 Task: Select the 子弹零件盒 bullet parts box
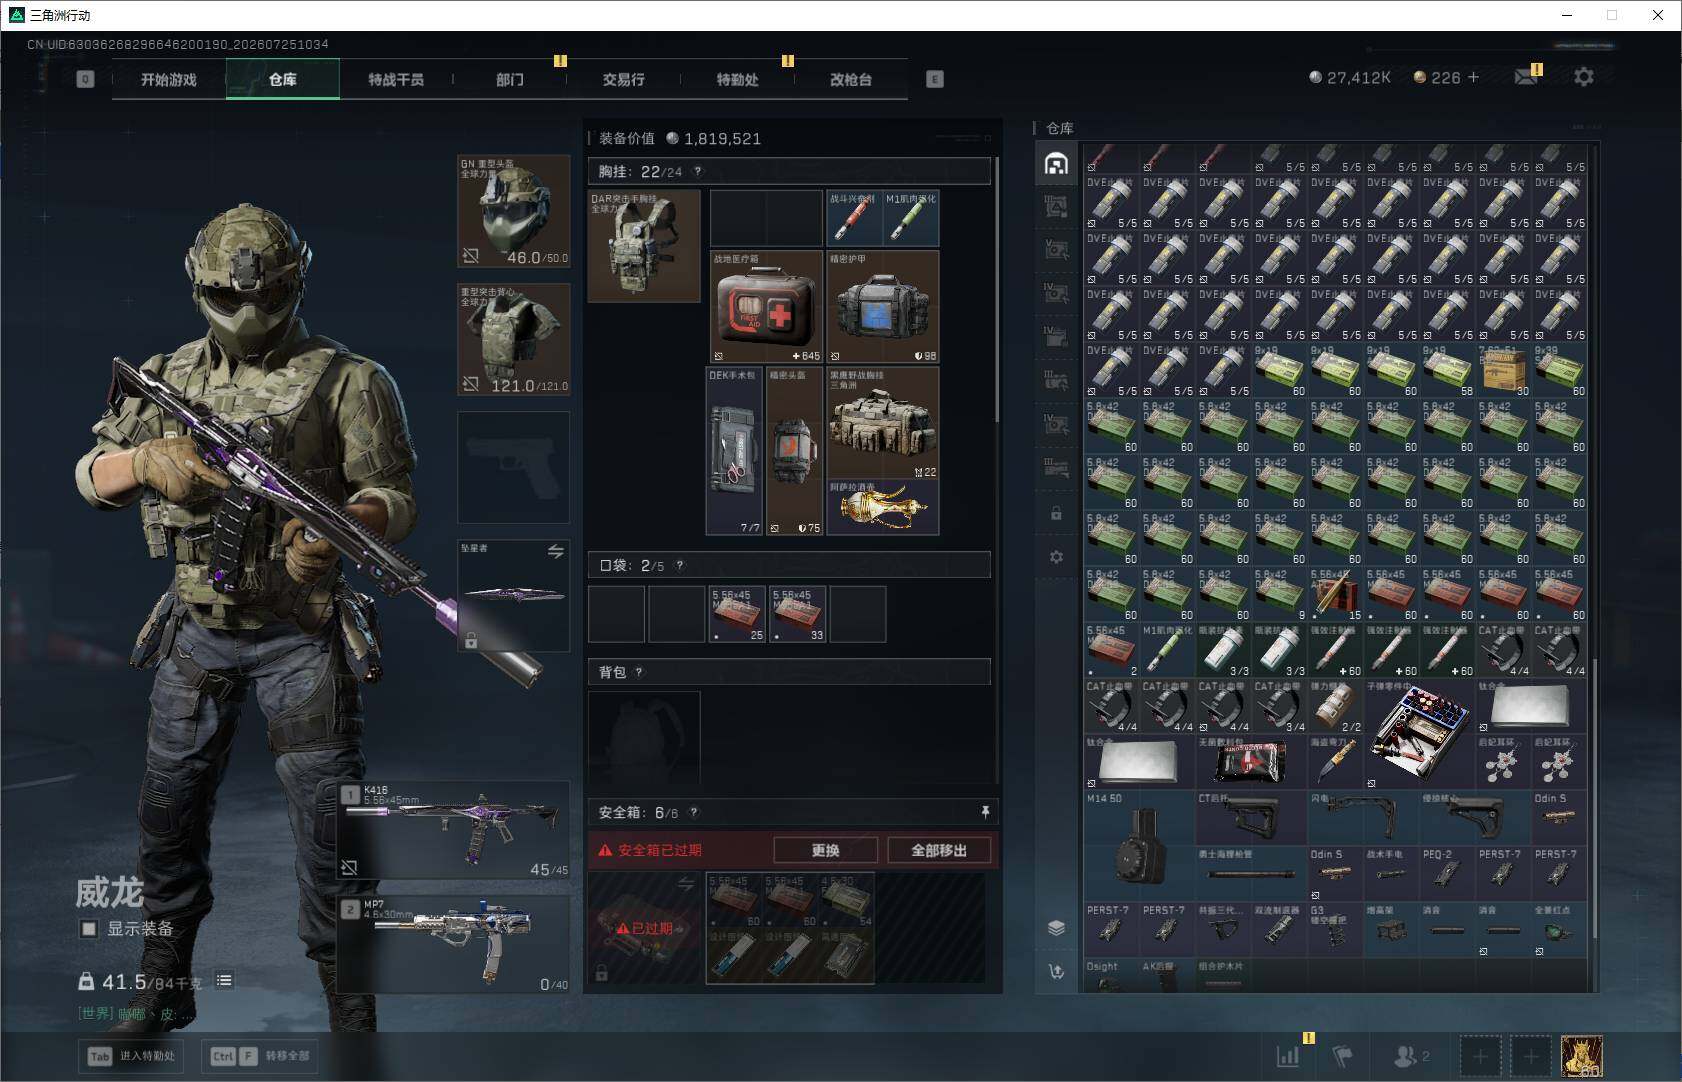[x=1419, y=734]
